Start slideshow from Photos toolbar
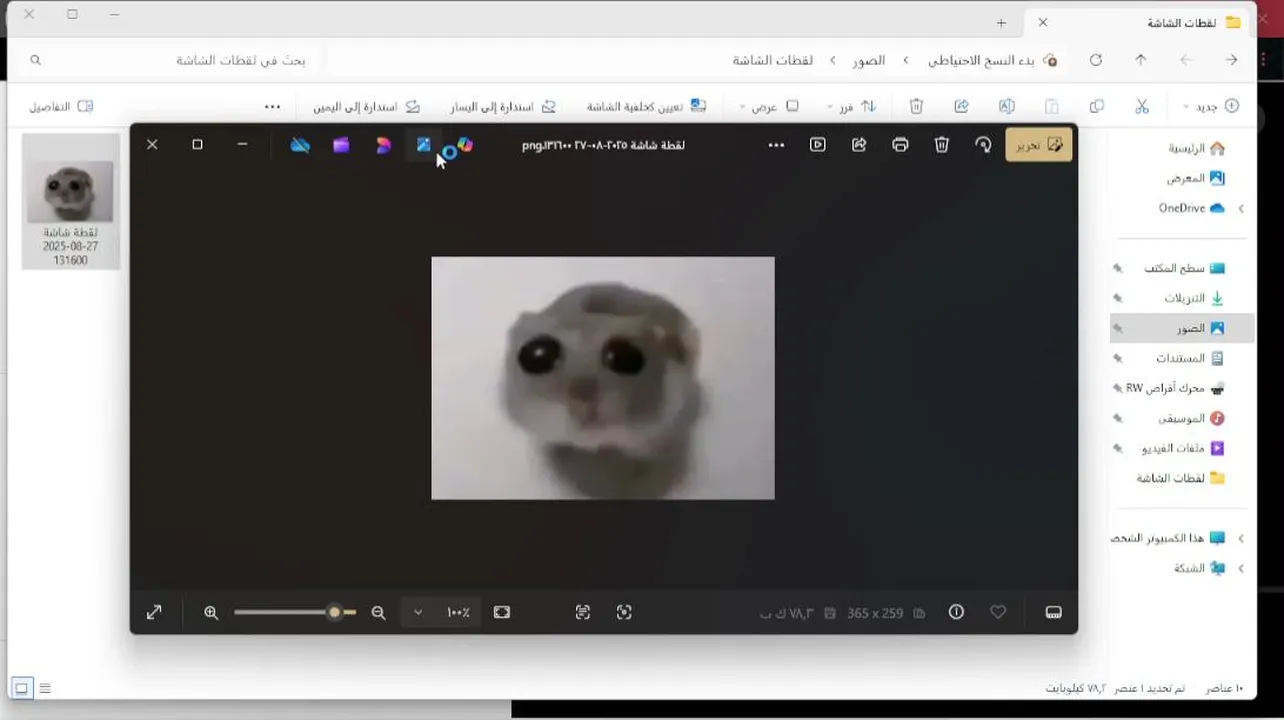This screenshot has height=720, width=1284. click(x=818, y=145)
